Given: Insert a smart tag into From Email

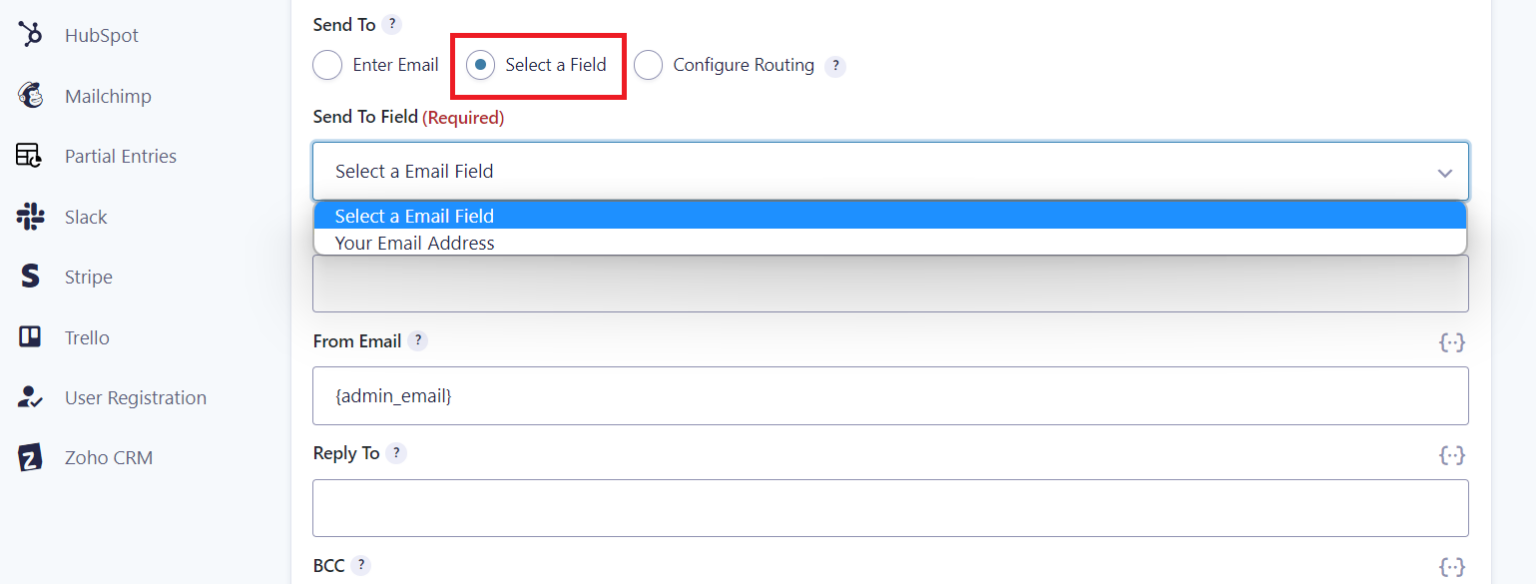Looking at the screenshot, I should pyautogui.click(x=1452, y=342).
